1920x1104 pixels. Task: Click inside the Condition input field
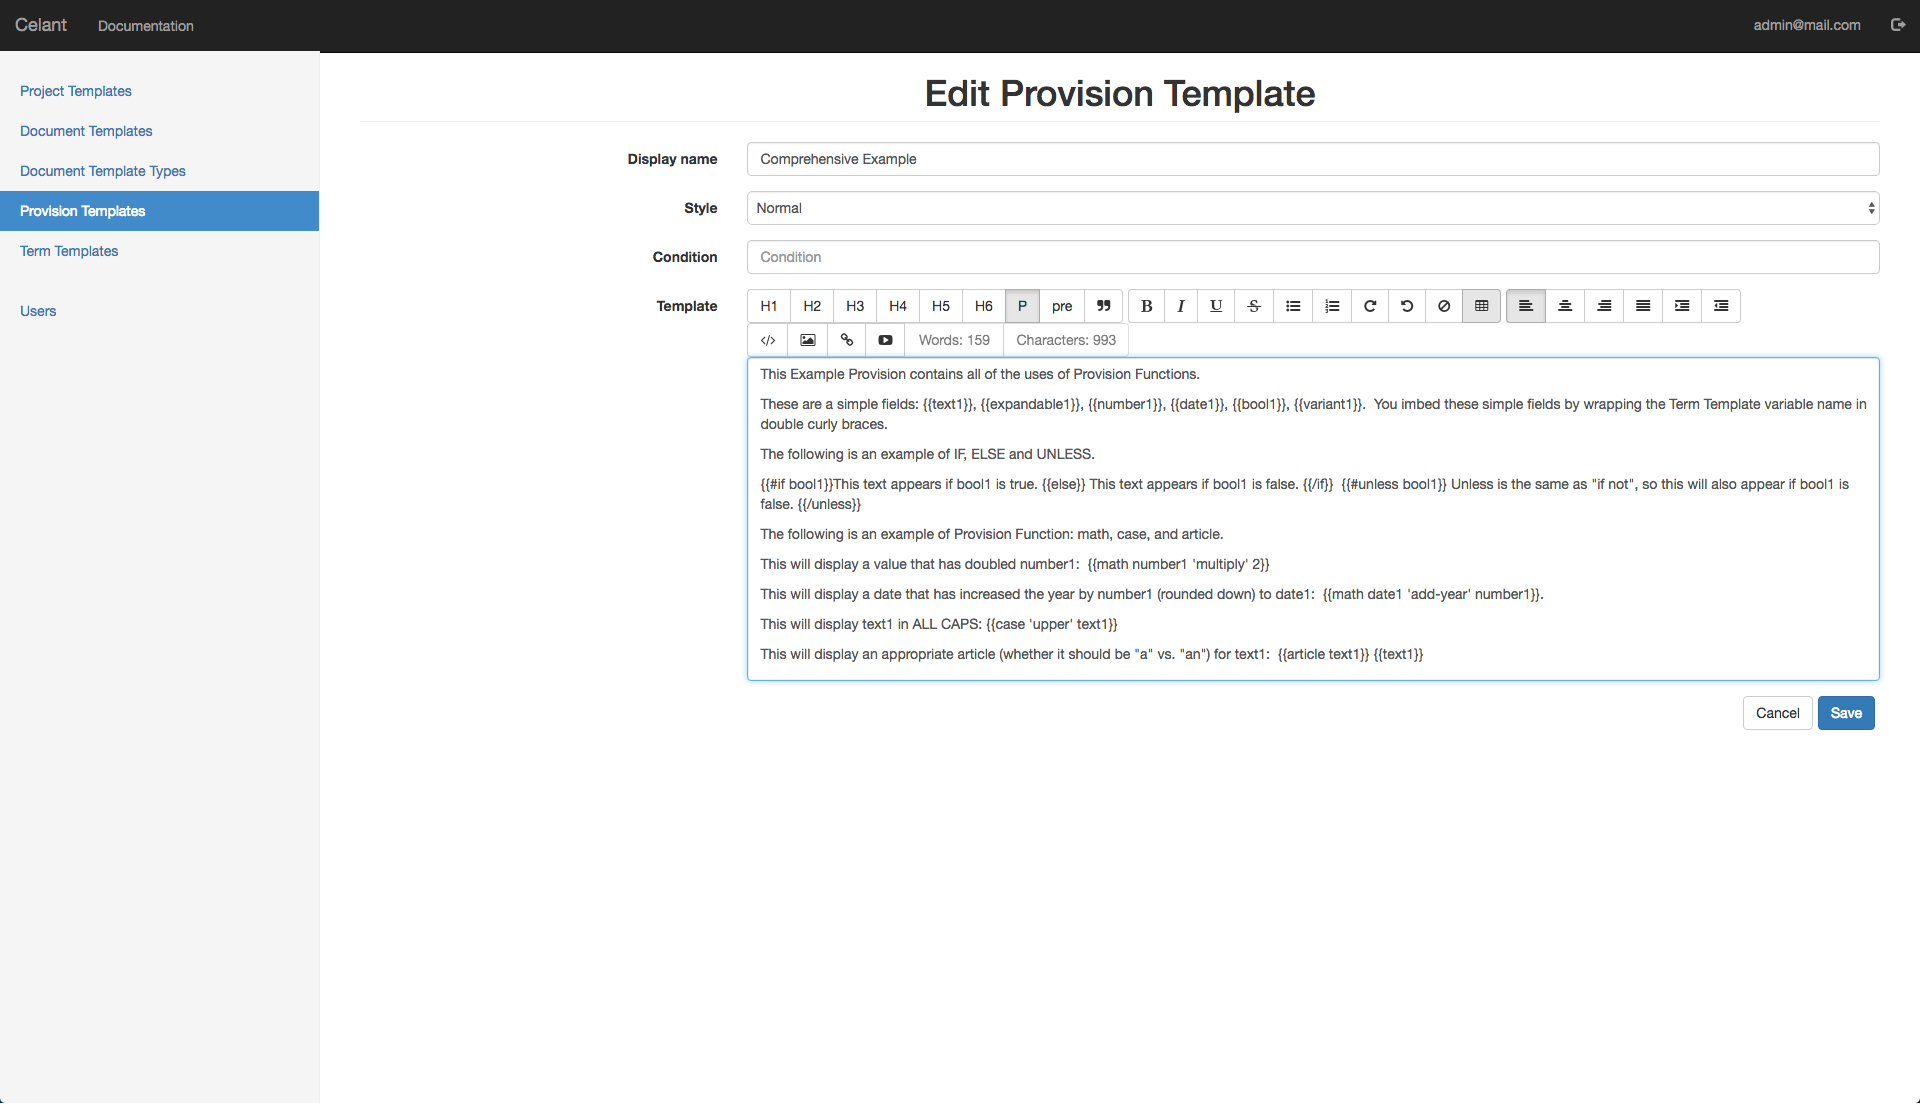(1312, 257)
